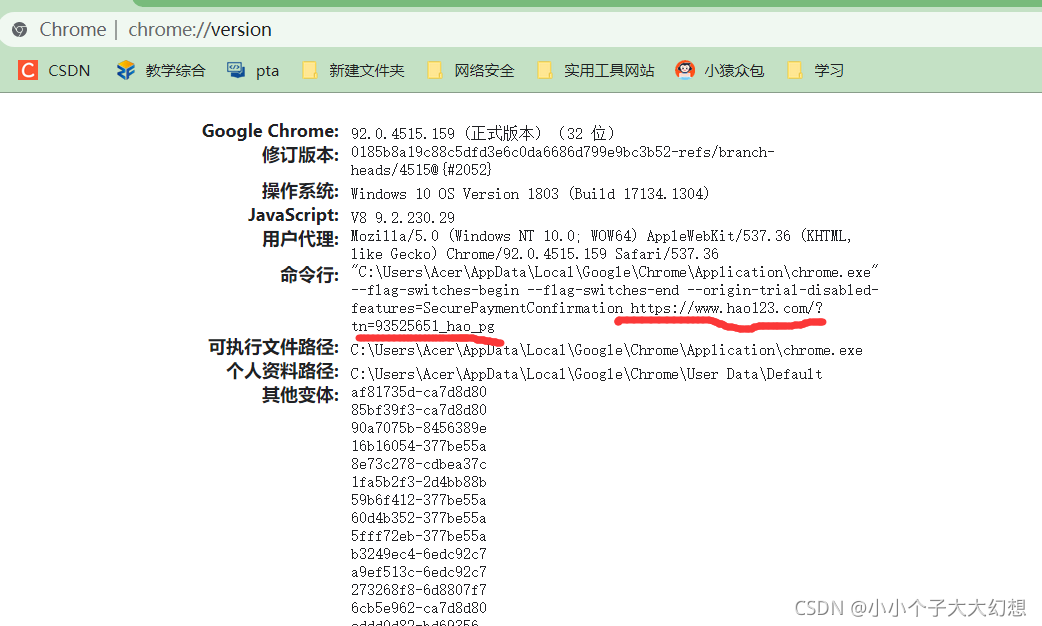Click the variation 1fa5b2f3-2d4bb88b

pos(419,482)
